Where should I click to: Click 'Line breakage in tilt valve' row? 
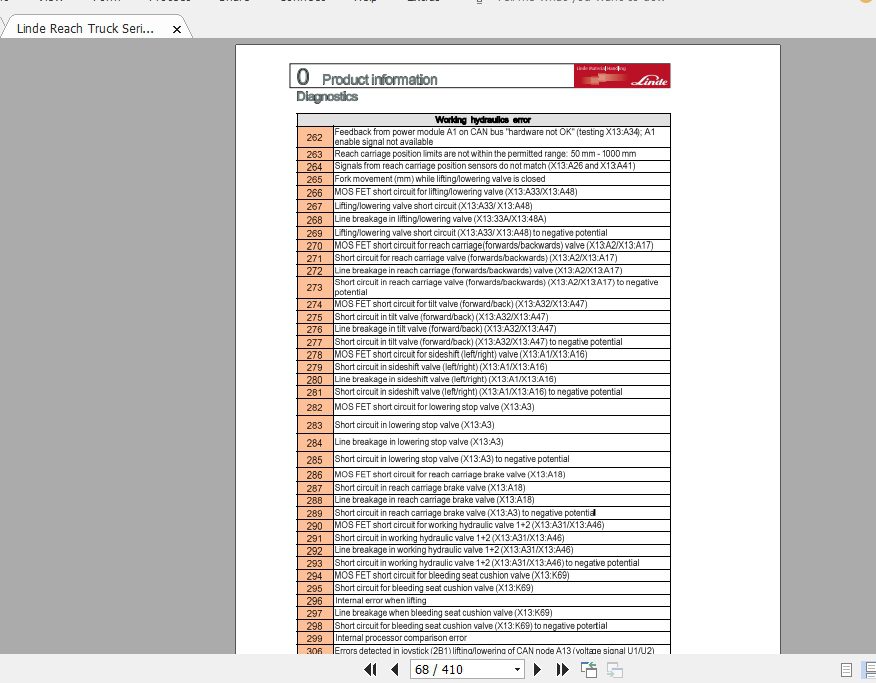coord(445,329)
